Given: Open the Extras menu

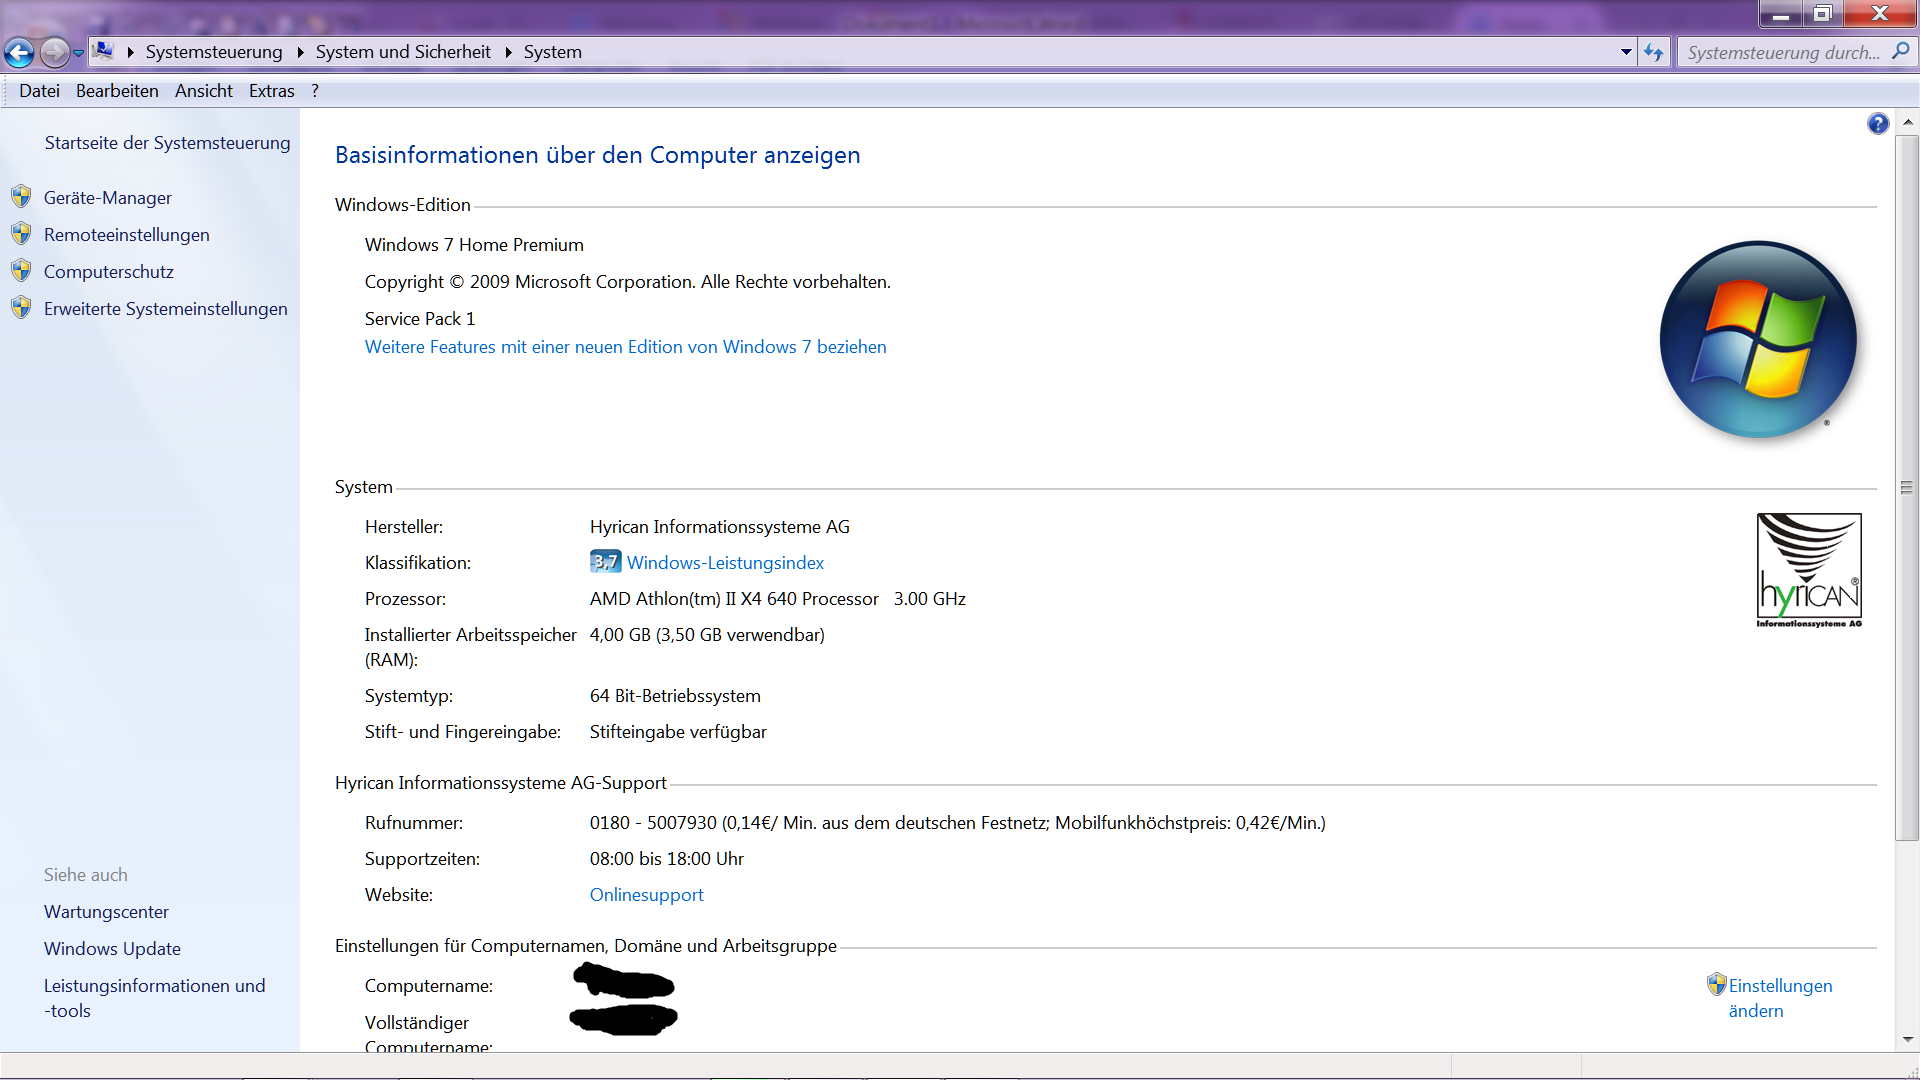Looking at the screenshot, I should click(x=271, y=91).
